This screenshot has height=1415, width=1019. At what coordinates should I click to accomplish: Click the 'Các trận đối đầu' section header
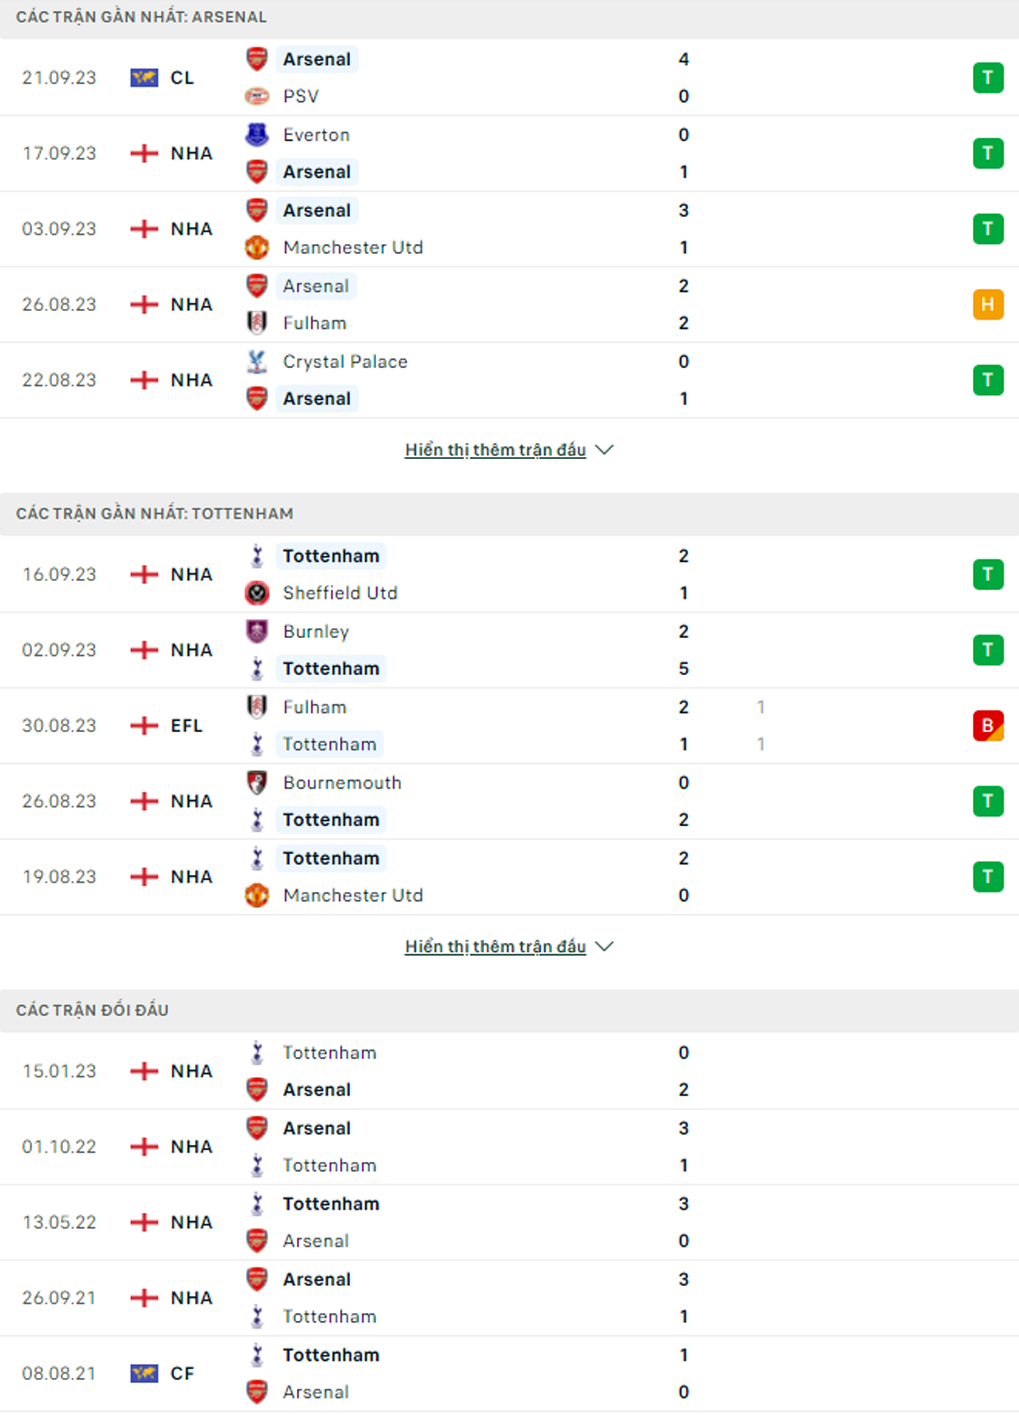(x=92, y=1010)
